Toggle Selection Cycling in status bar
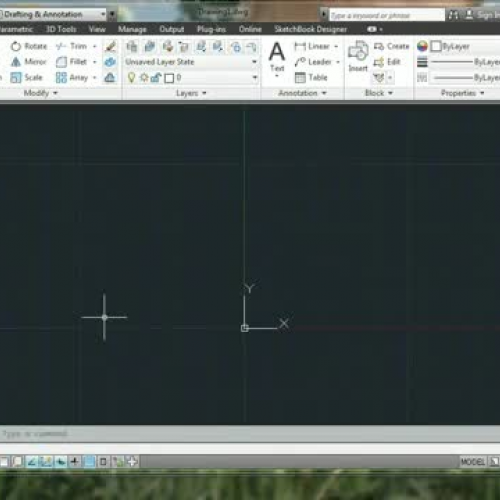 pyautogui.click(x=118, y=461)
